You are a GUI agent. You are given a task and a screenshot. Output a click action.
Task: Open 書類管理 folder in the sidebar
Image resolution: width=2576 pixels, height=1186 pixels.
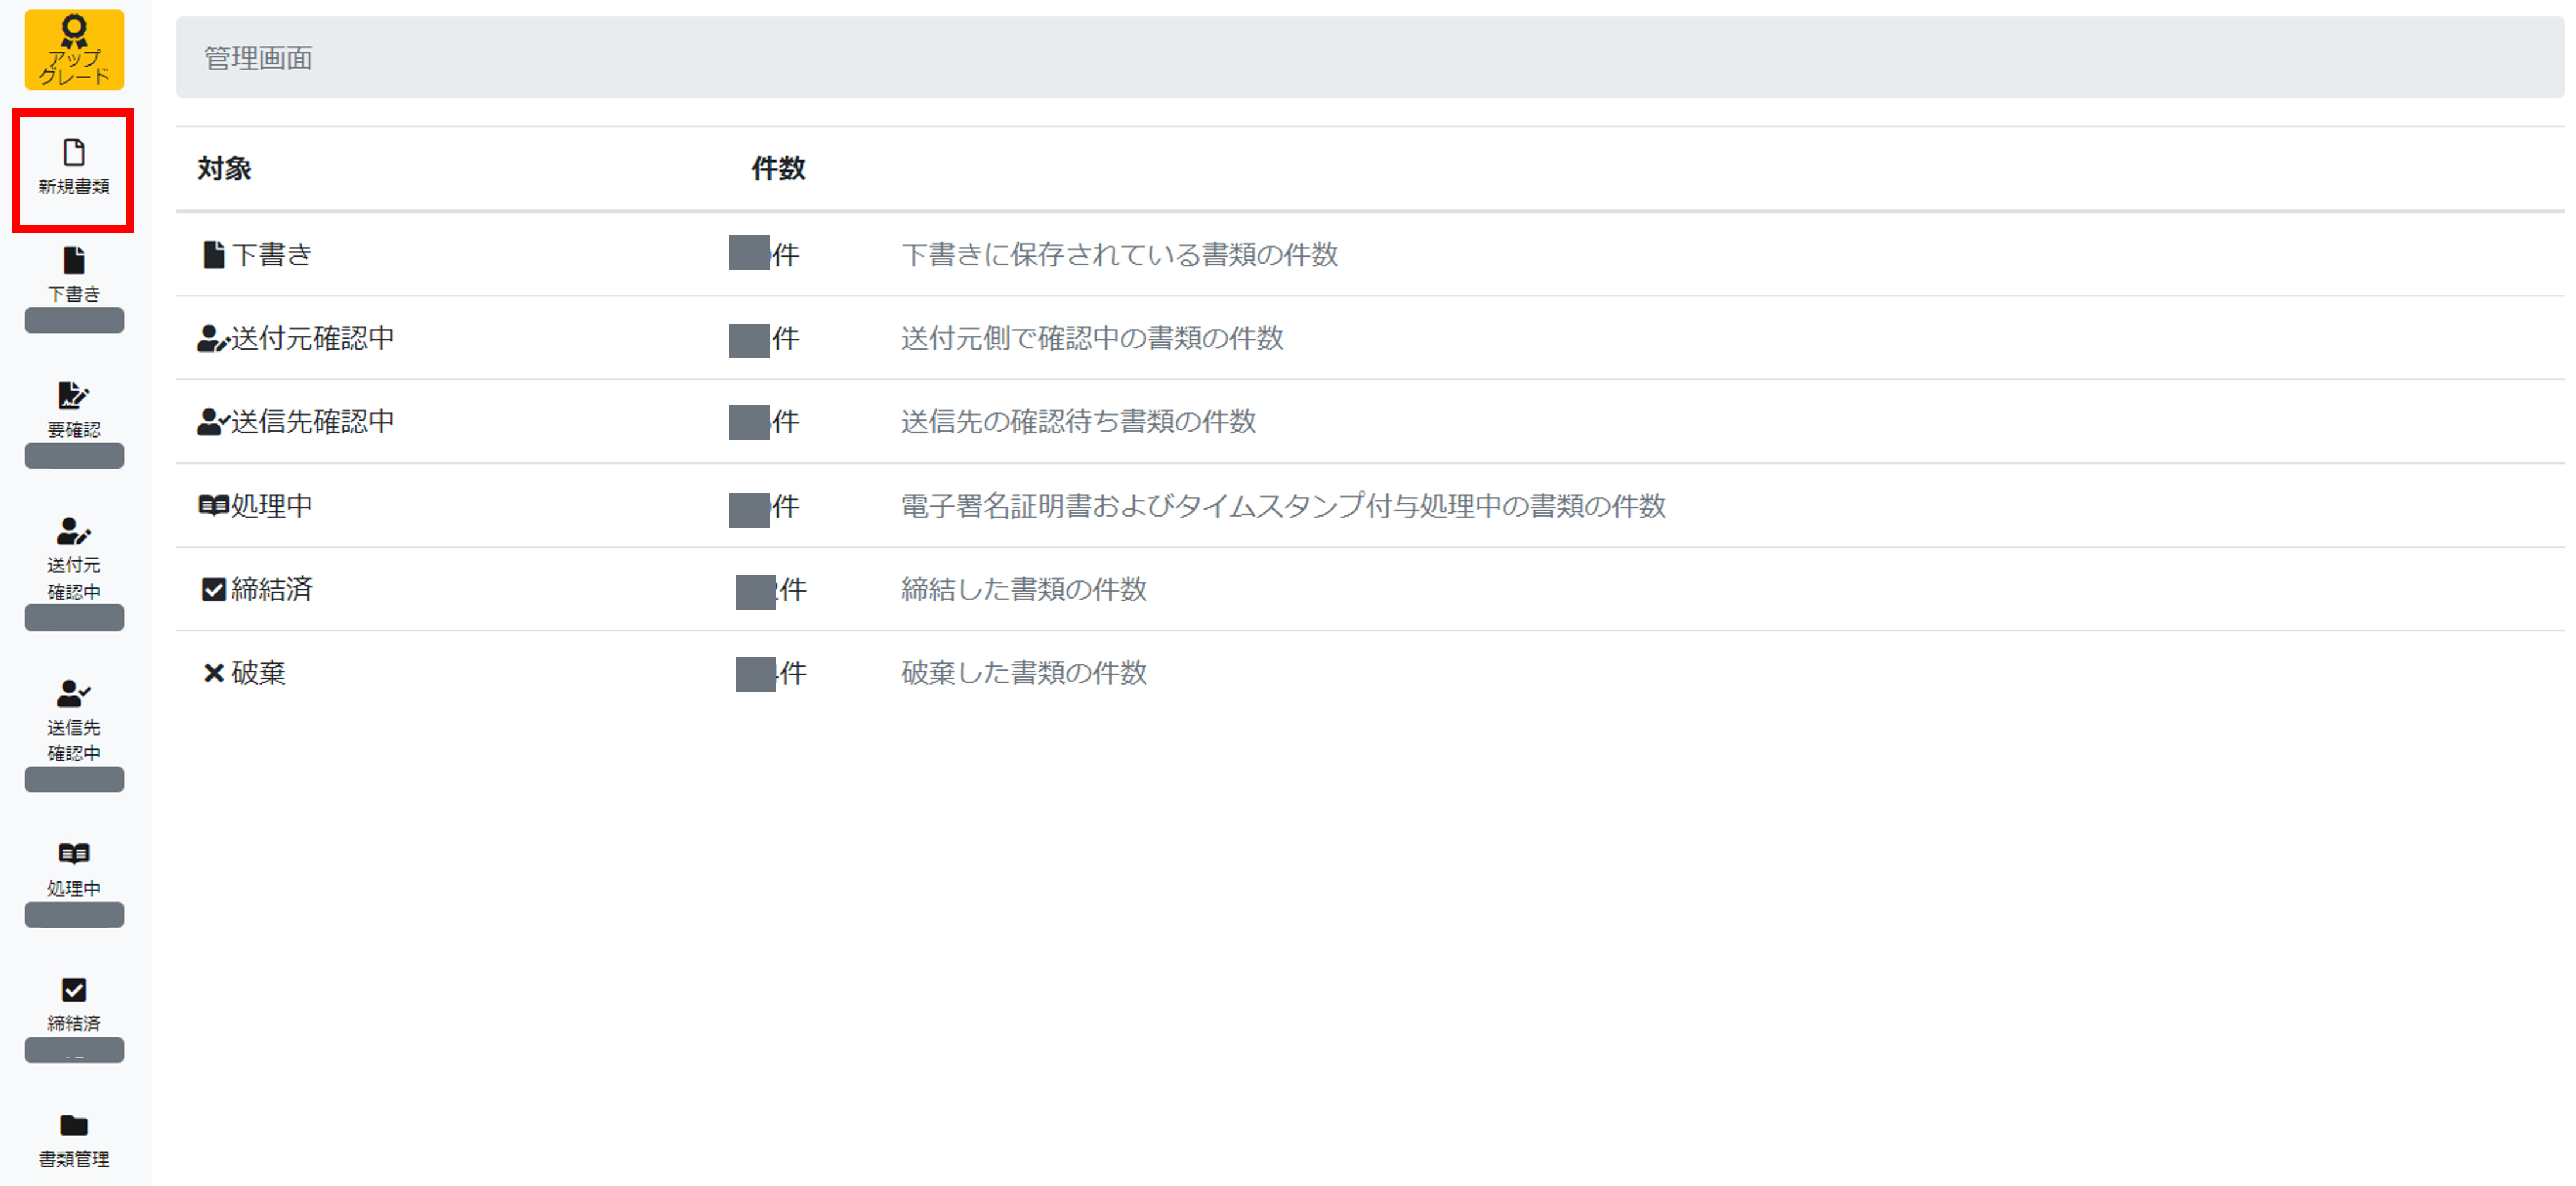click(74, 1140)
